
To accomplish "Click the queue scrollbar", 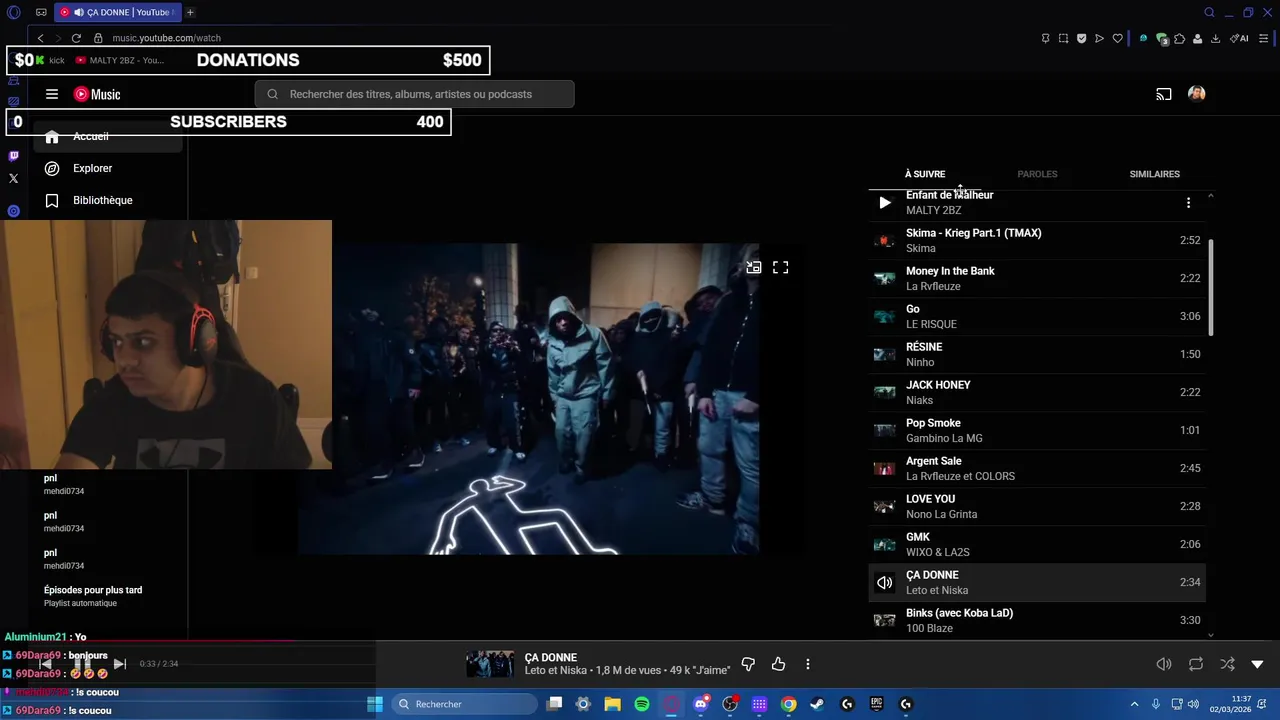I will click(1211, 287).
